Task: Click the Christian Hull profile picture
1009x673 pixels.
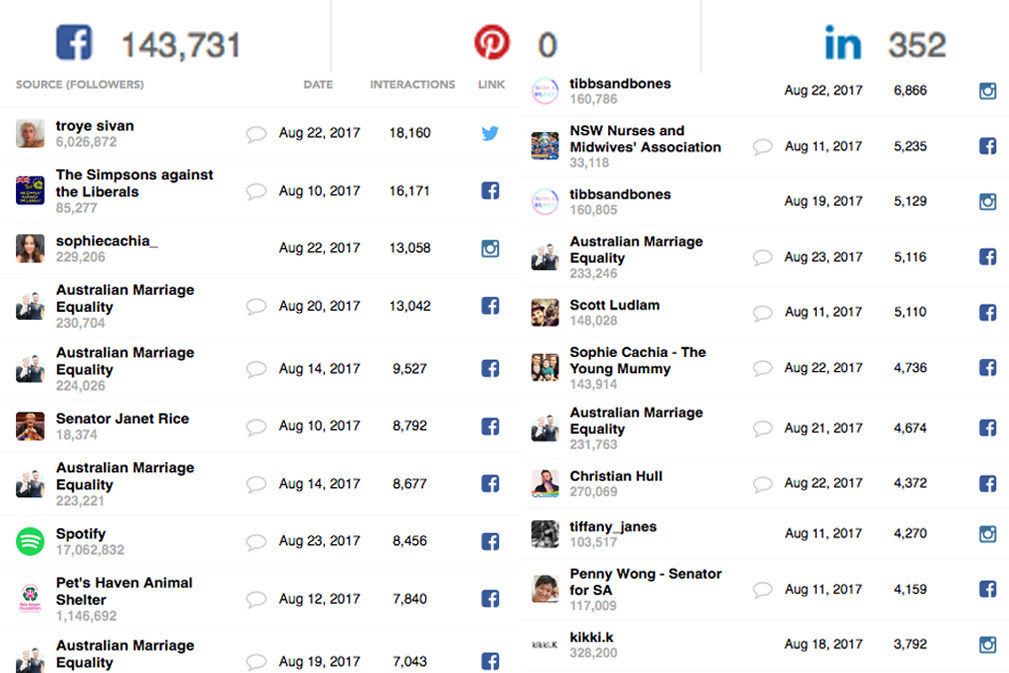Action: 545,483
